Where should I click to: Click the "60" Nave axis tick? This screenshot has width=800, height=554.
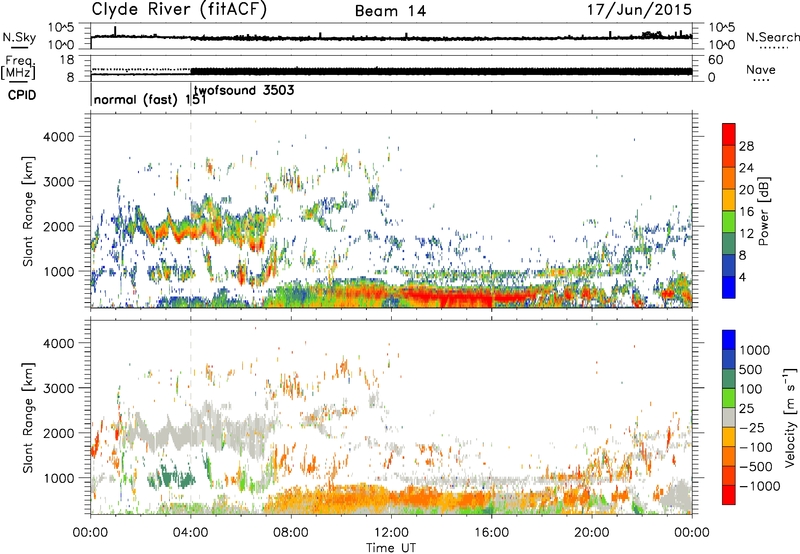click(716, 60)
